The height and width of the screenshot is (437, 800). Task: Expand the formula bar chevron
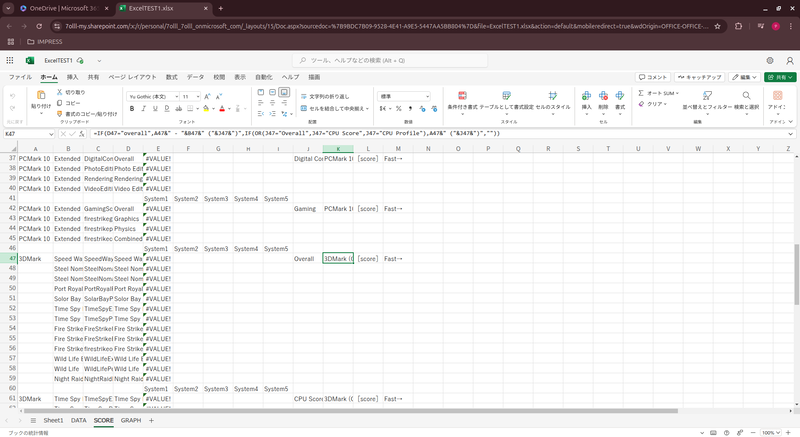point(790,134)
